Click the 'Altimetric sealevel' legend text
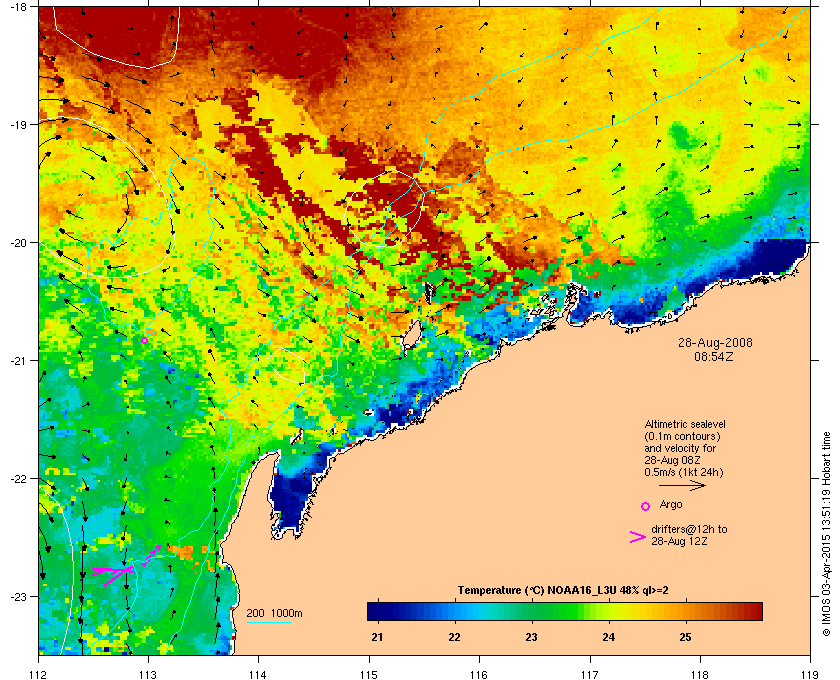The width and height of the screenshot is (840, 680). (685, 424)
